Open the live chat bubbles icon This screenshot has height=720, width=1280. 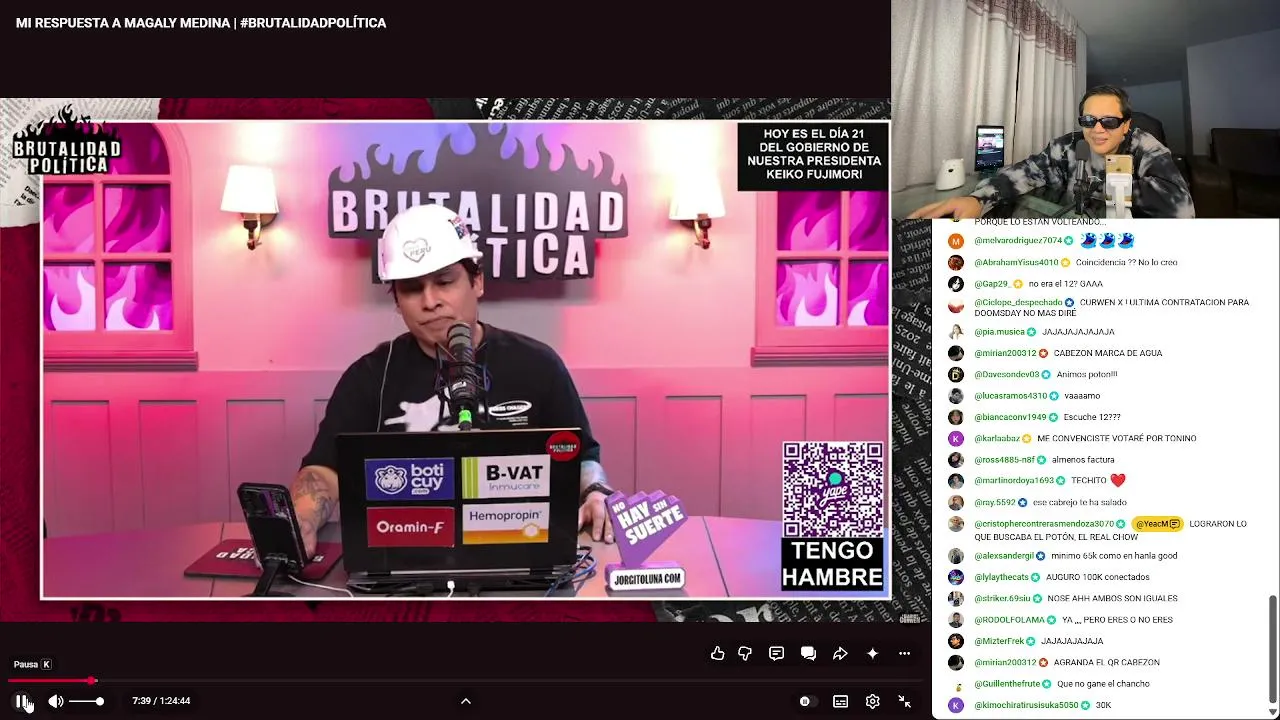pyautogui.click(x=808, y=653)
